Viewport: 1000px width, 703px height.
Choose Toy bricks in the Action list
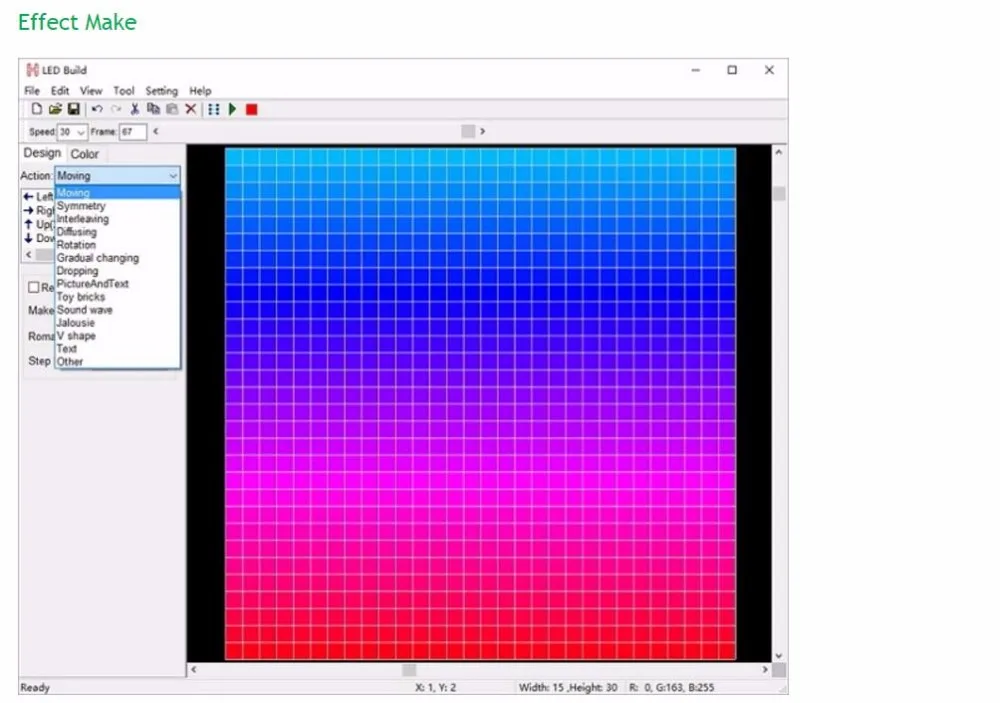point(117,297)
